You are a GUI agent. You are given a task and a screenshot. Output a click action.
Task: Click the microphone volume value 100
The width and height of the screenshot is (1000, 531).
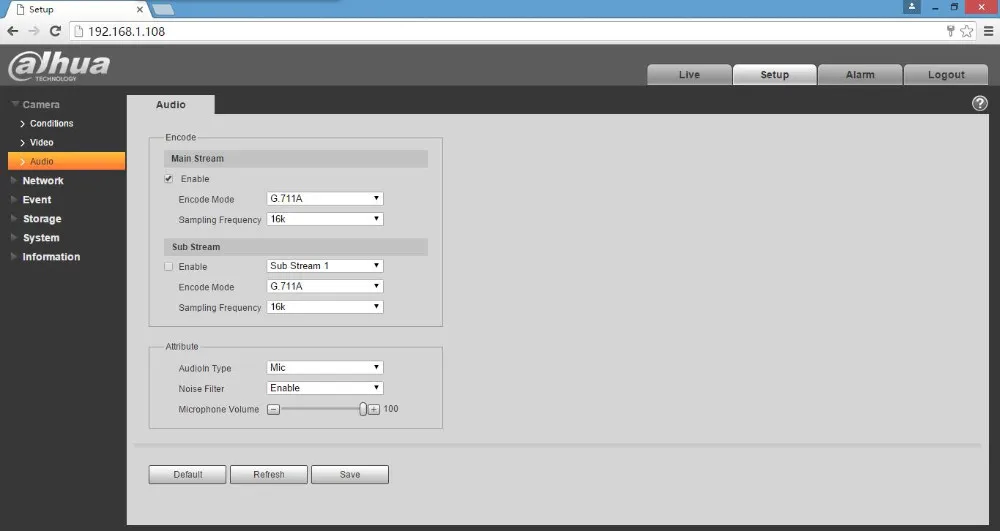[x=391, y=409]
